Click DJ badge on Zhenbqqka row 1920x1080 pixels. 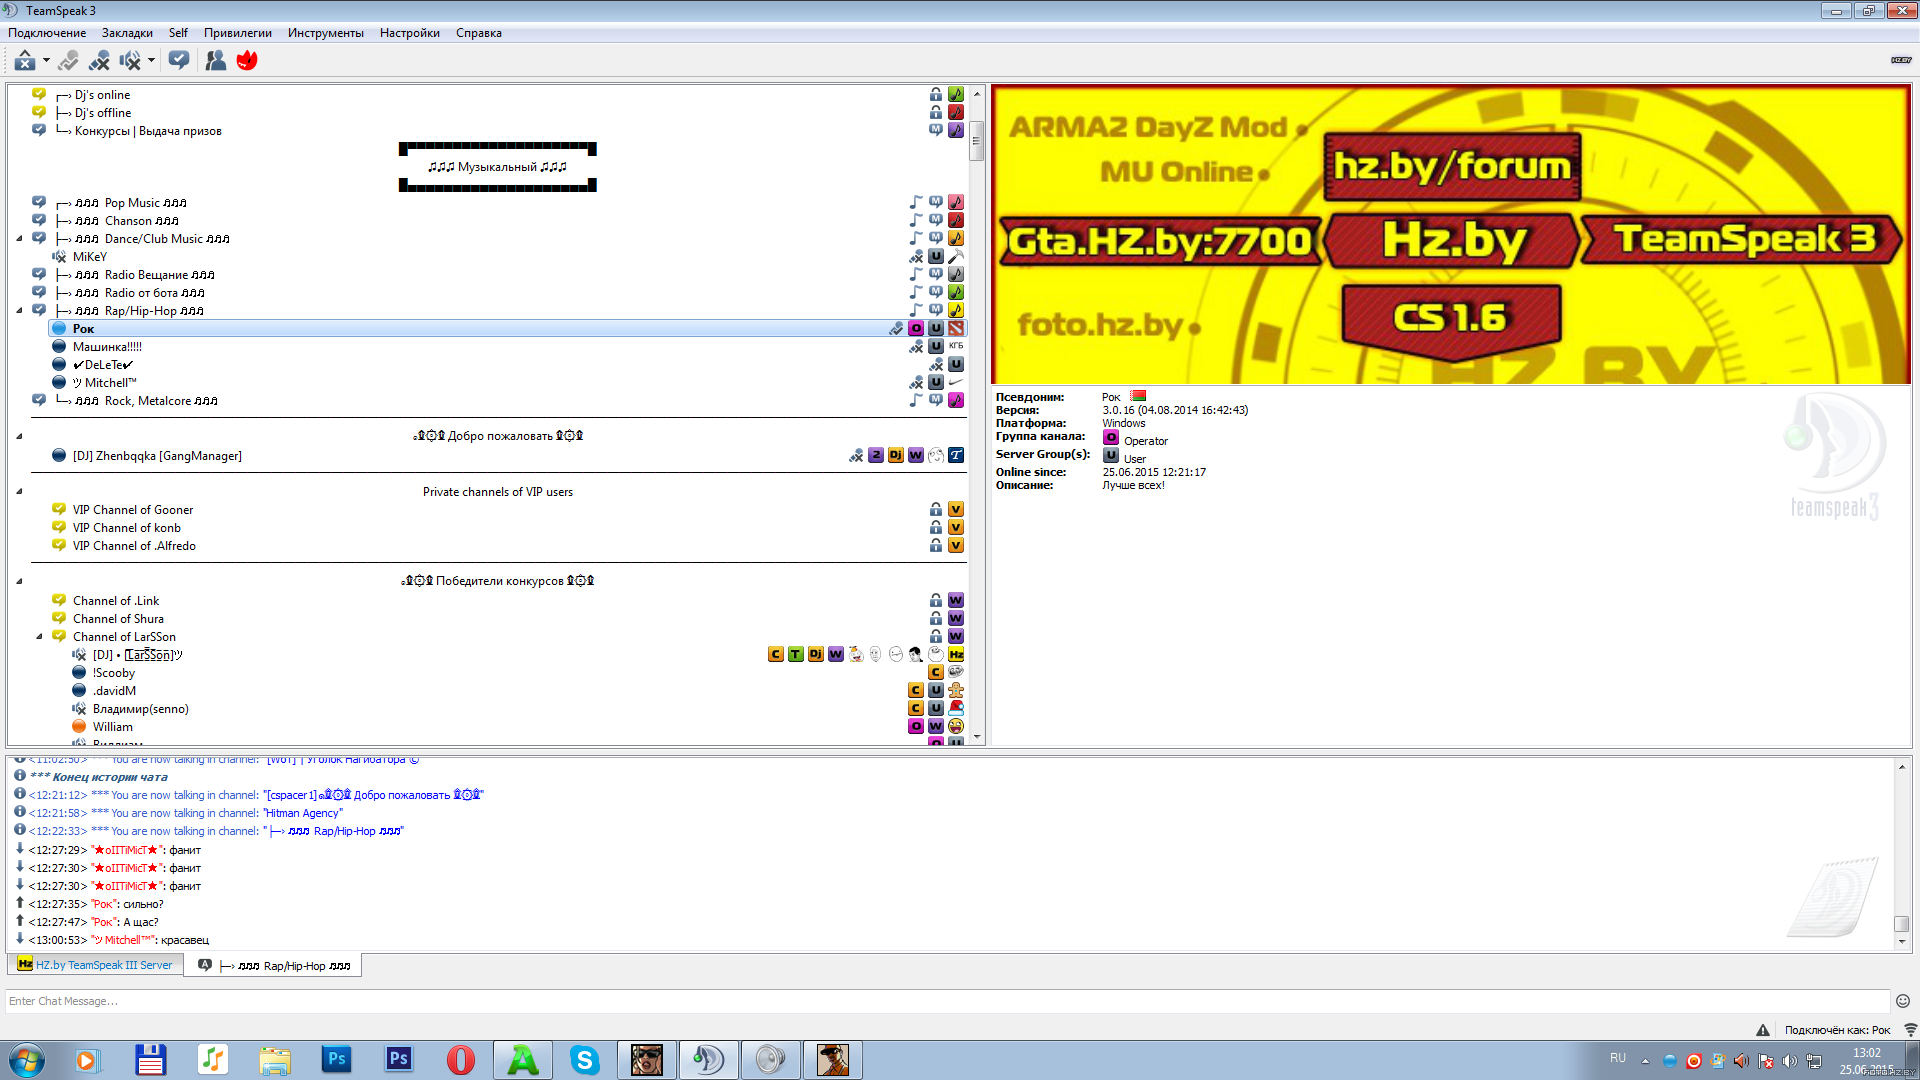click(896, 456)
